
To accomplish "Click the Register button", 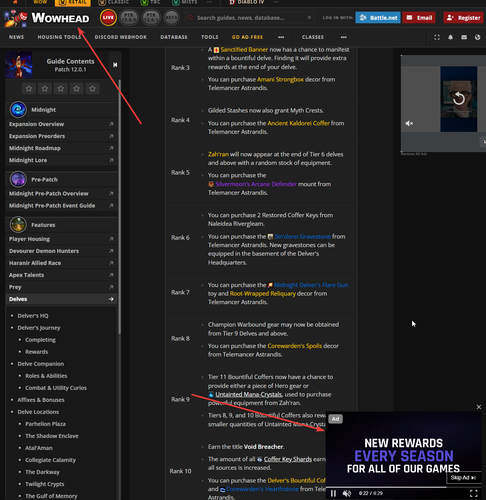I will click(464, 18).
